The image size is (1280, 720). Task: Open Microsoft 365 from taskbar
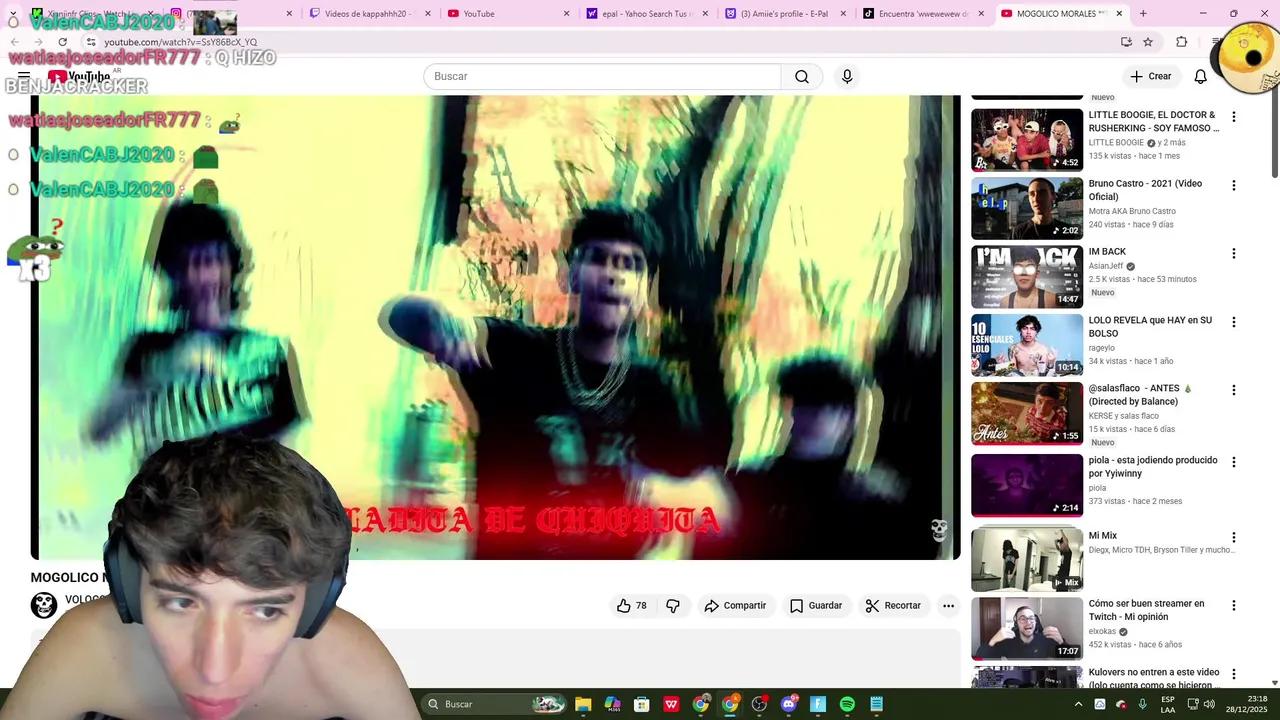click(x=612, y=704)
